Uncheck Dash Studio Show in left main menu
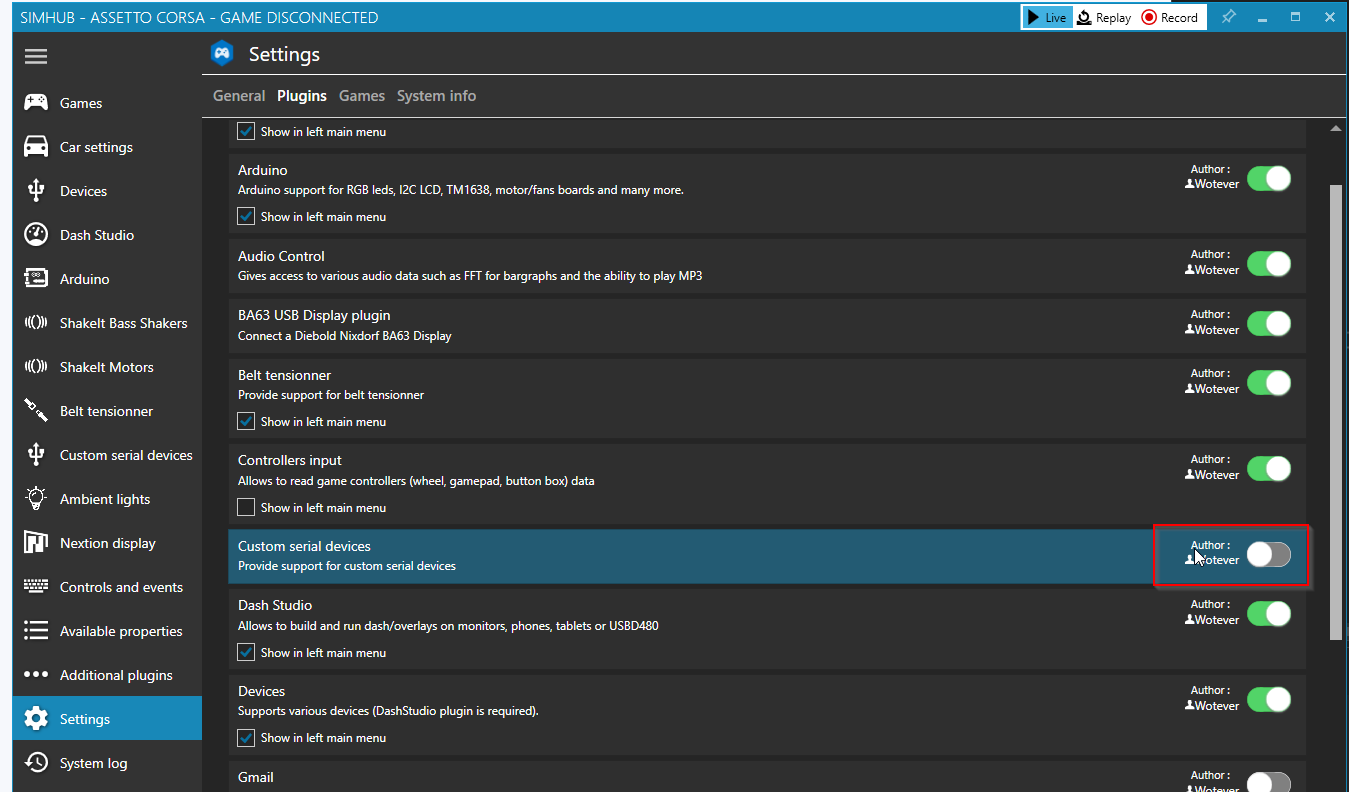This screenshot has width=1349, height=792. (245, 652)
